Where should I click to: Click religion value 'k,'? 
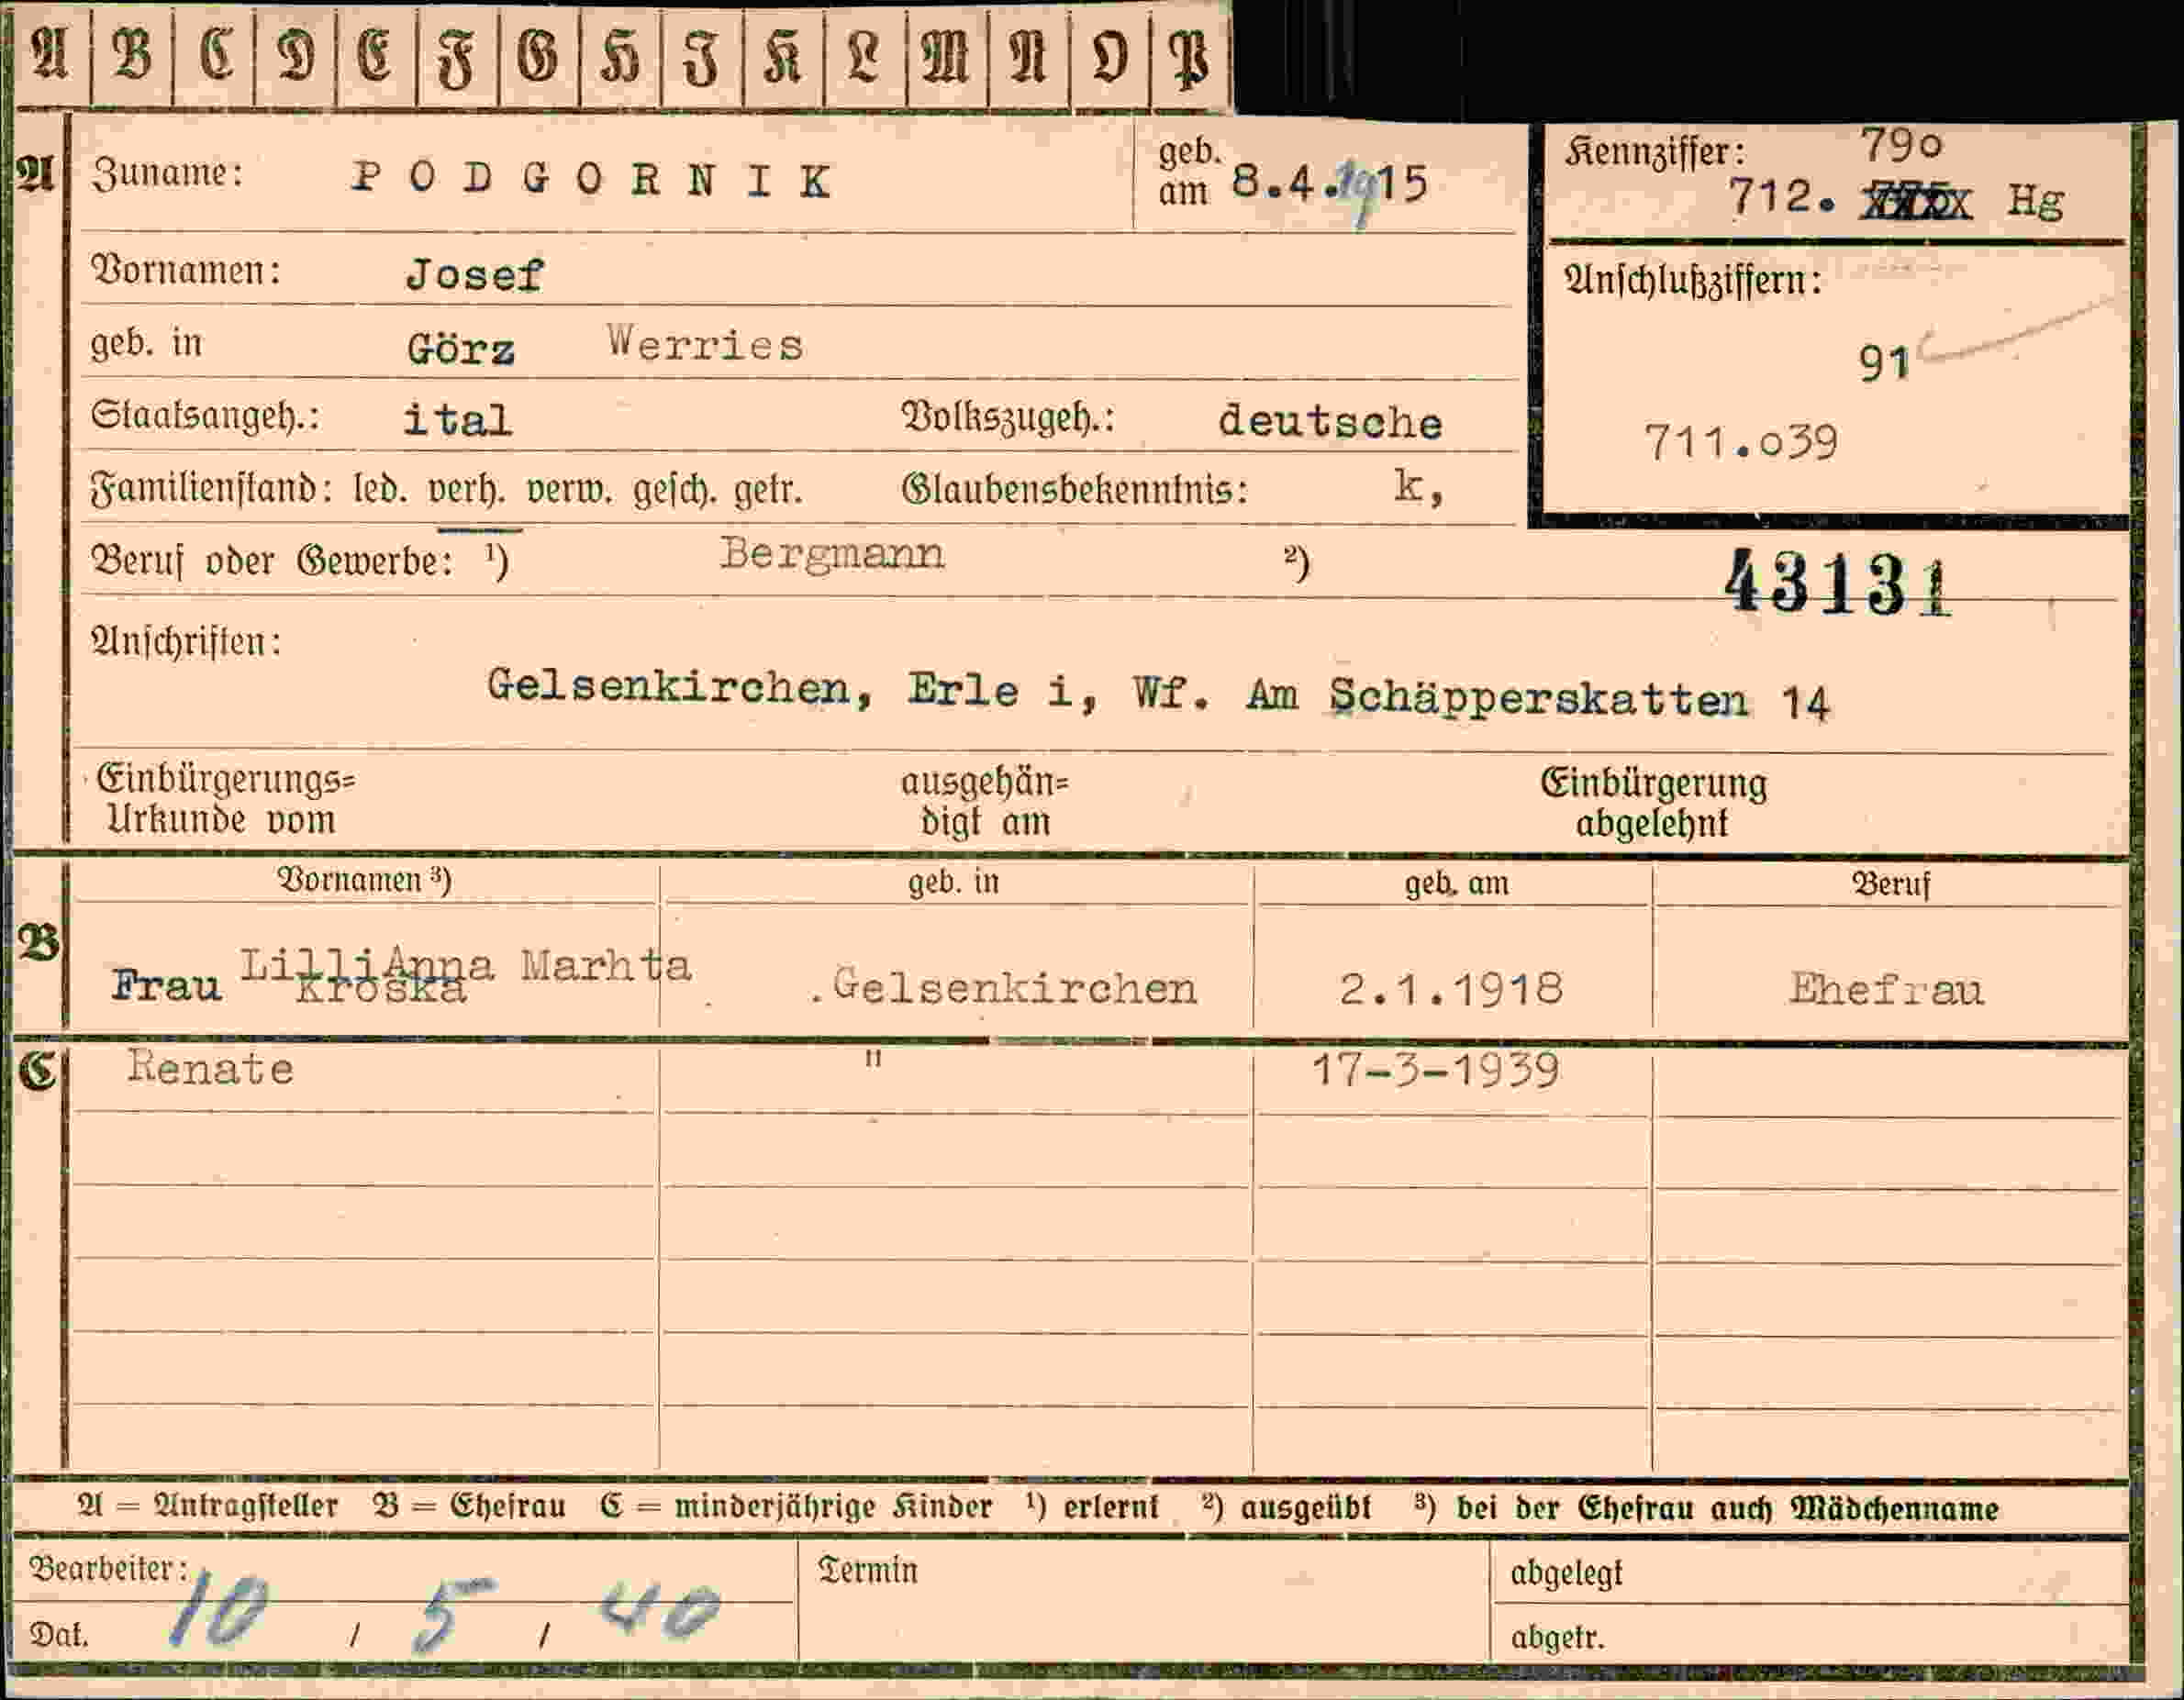[1419, 487]
